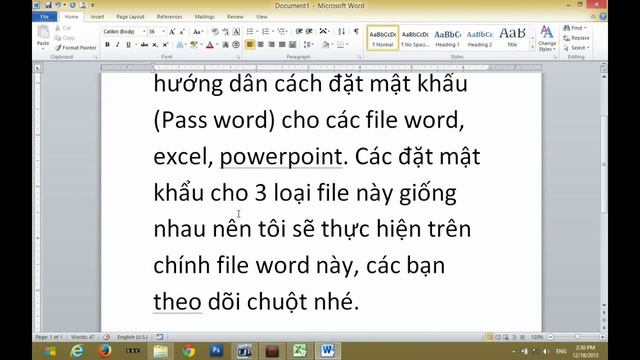Open Photoshop from taskbar
This screenshot has height=360, width=640.
coord(216,351)
